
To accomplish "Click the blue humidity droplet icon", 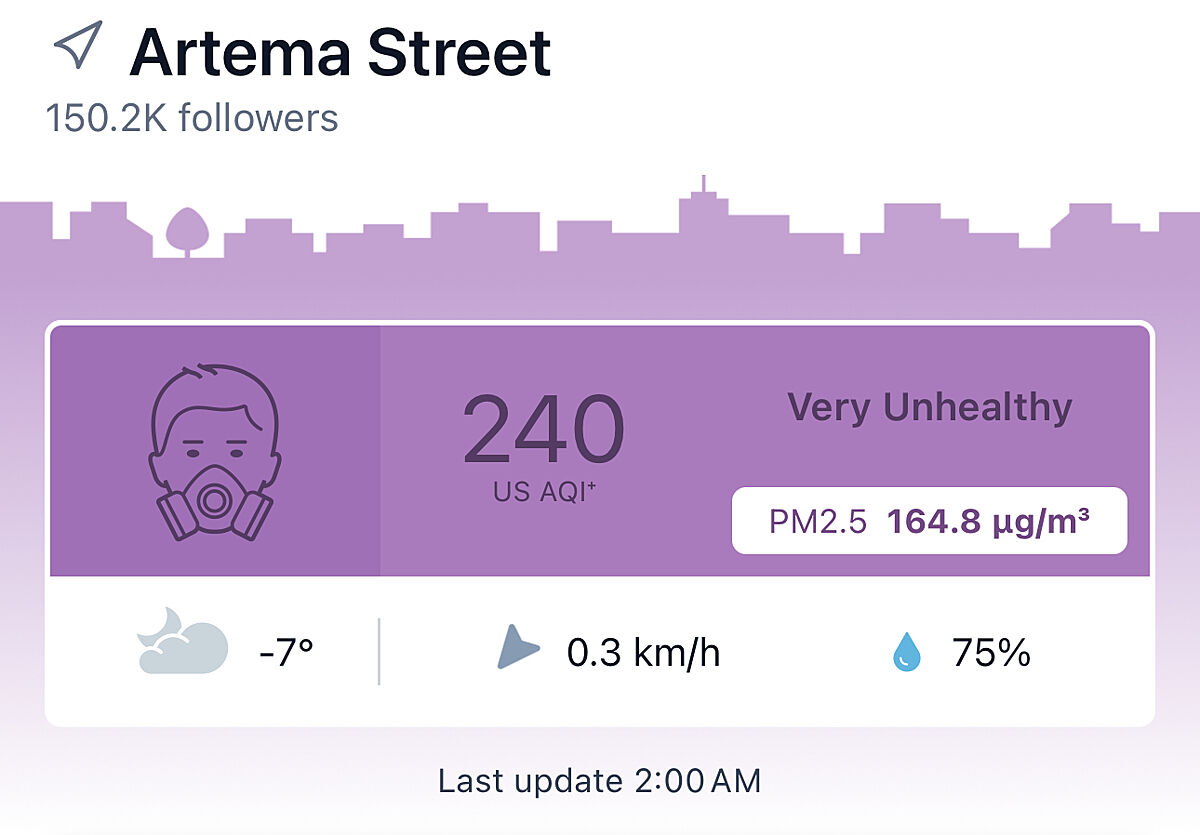I will (x=906, y=653).
